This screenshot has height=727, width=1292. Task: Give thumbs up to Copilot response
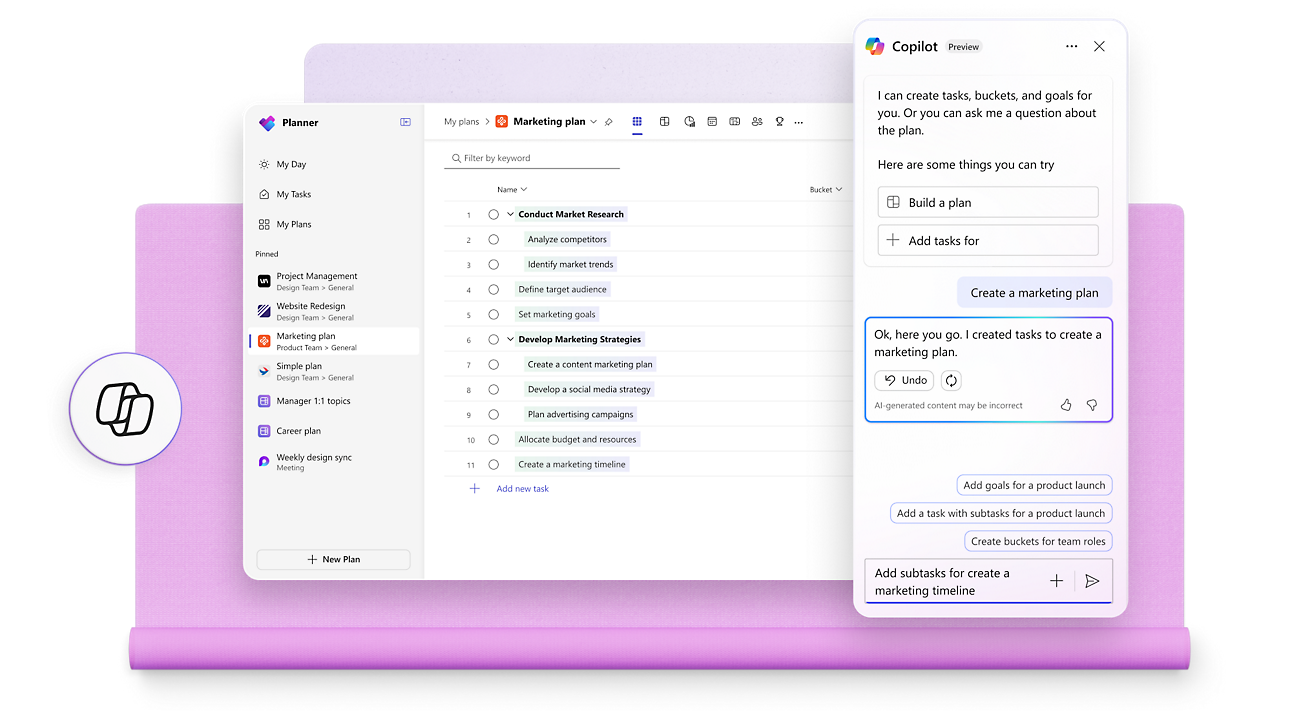click(x=1066, y=405)
